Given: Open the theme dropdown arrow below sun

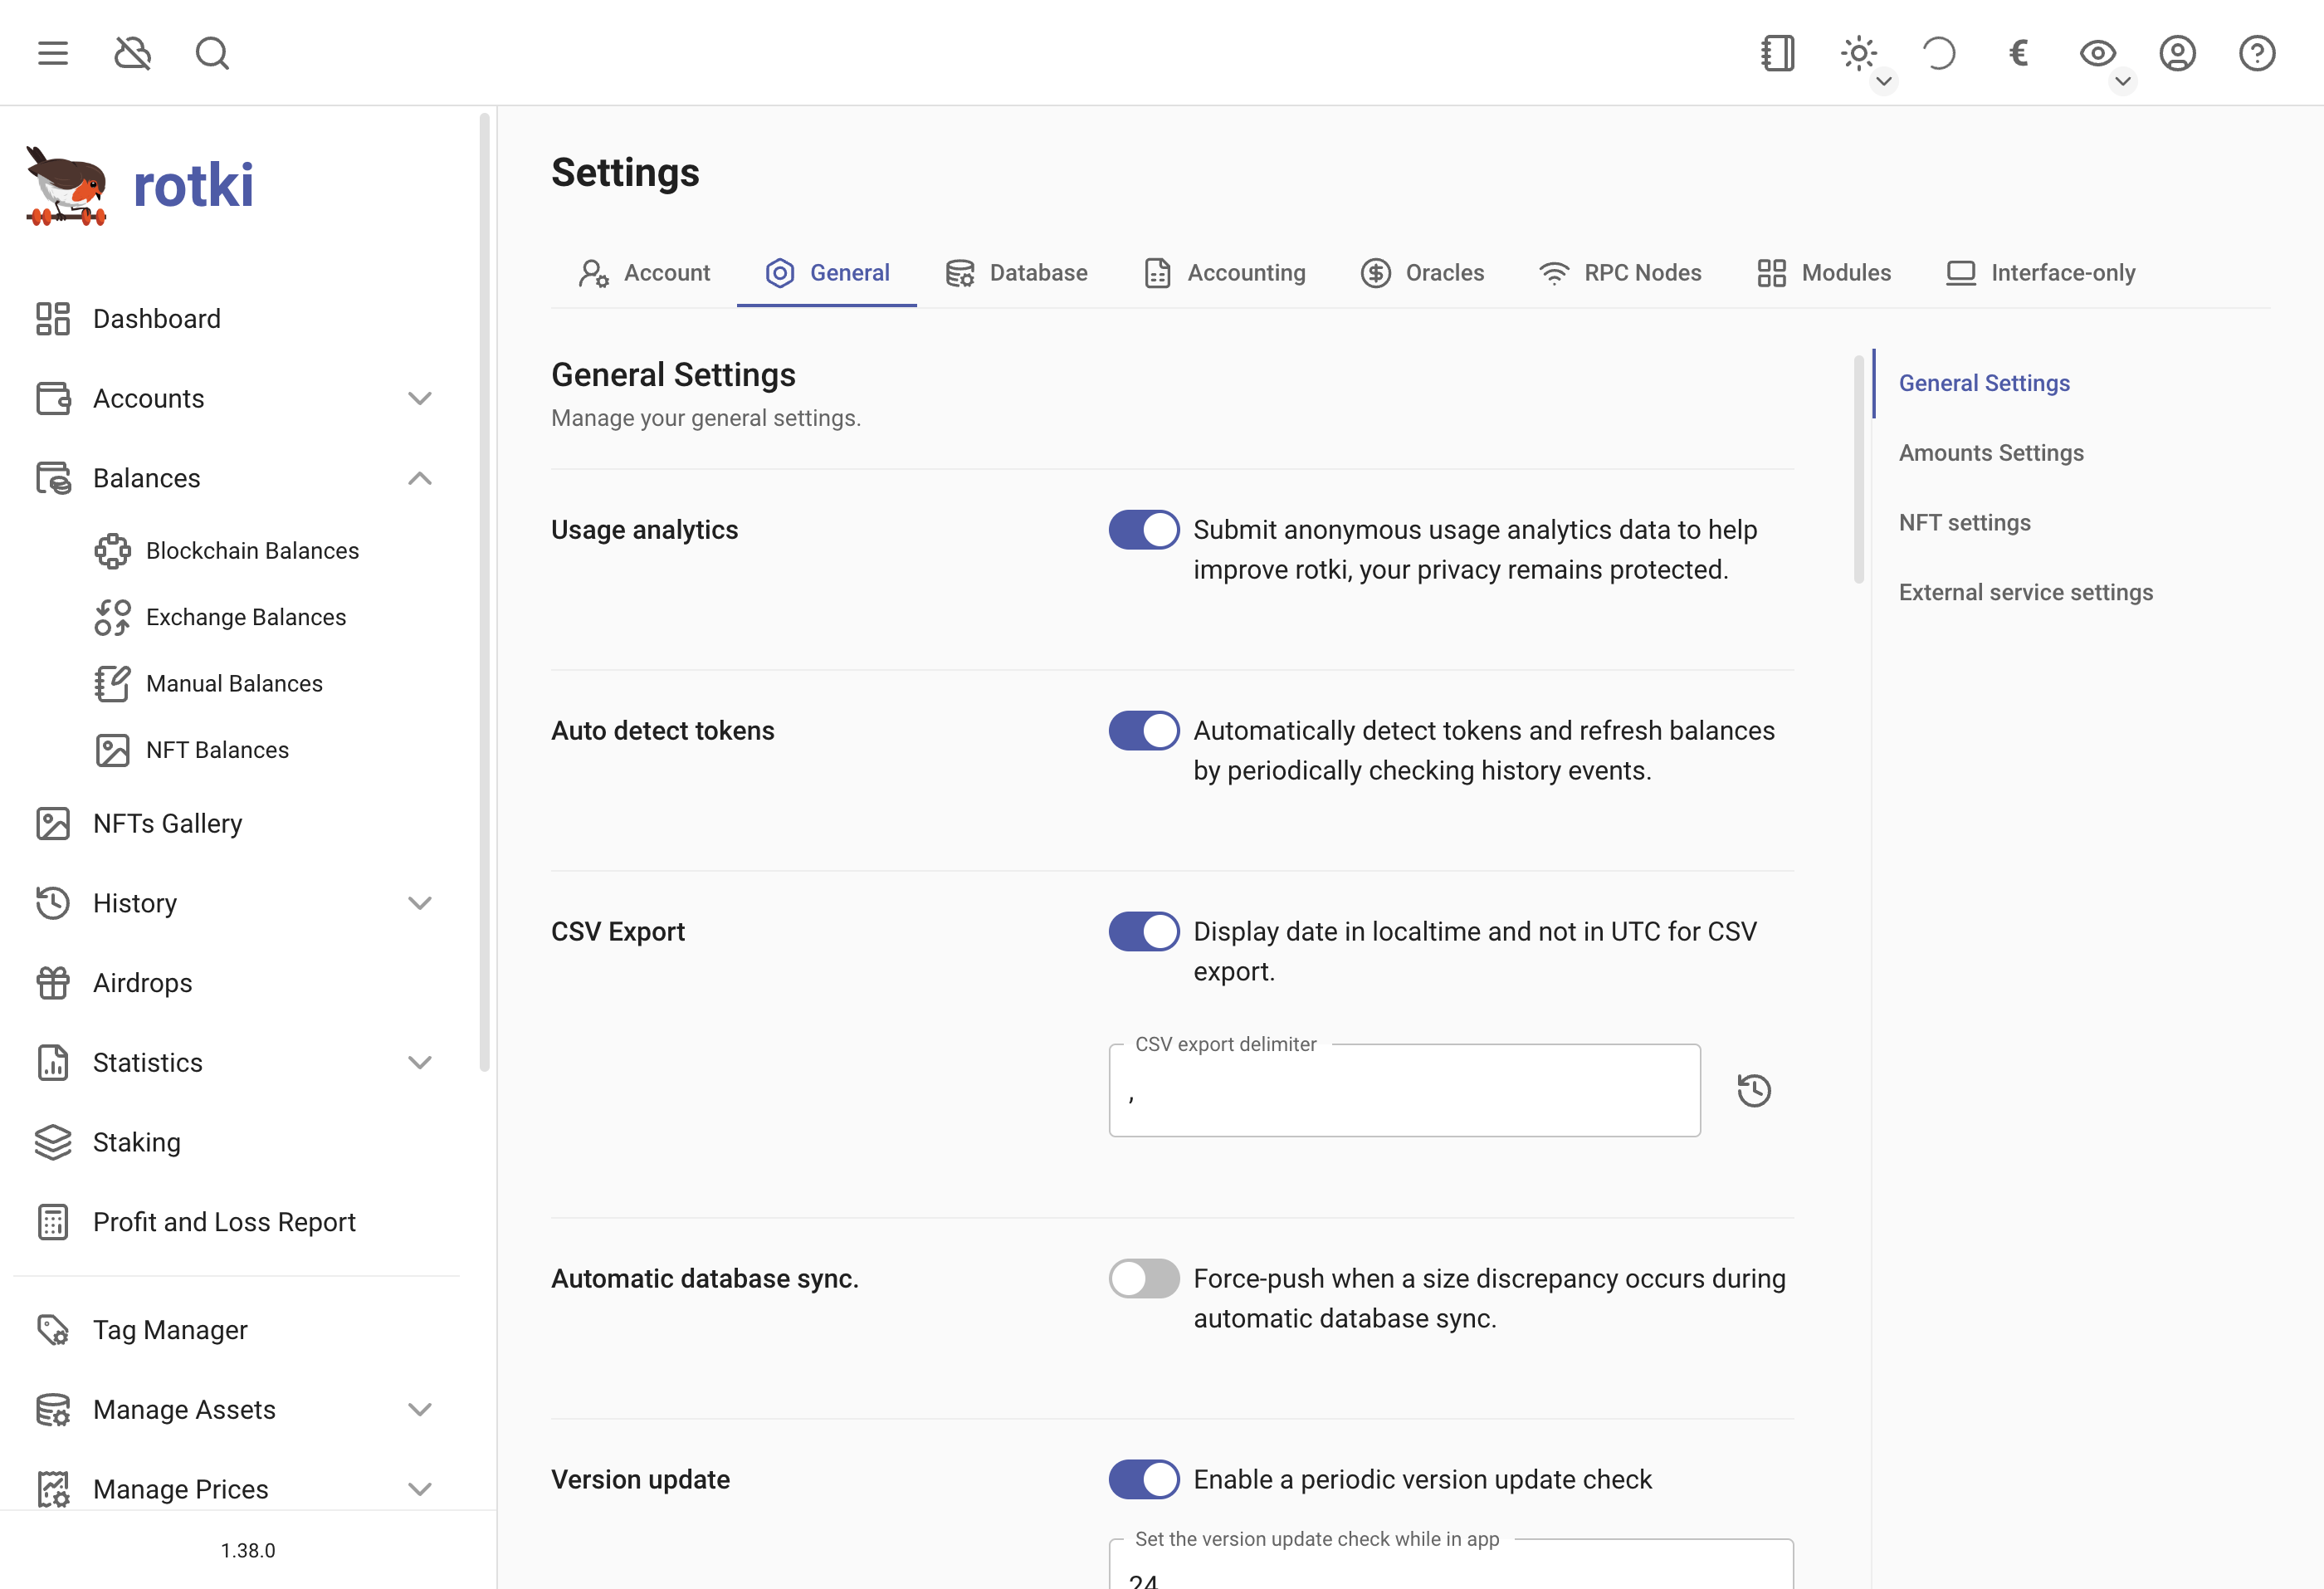Looking at the screenshot, I should click(x=1884, y=81).
